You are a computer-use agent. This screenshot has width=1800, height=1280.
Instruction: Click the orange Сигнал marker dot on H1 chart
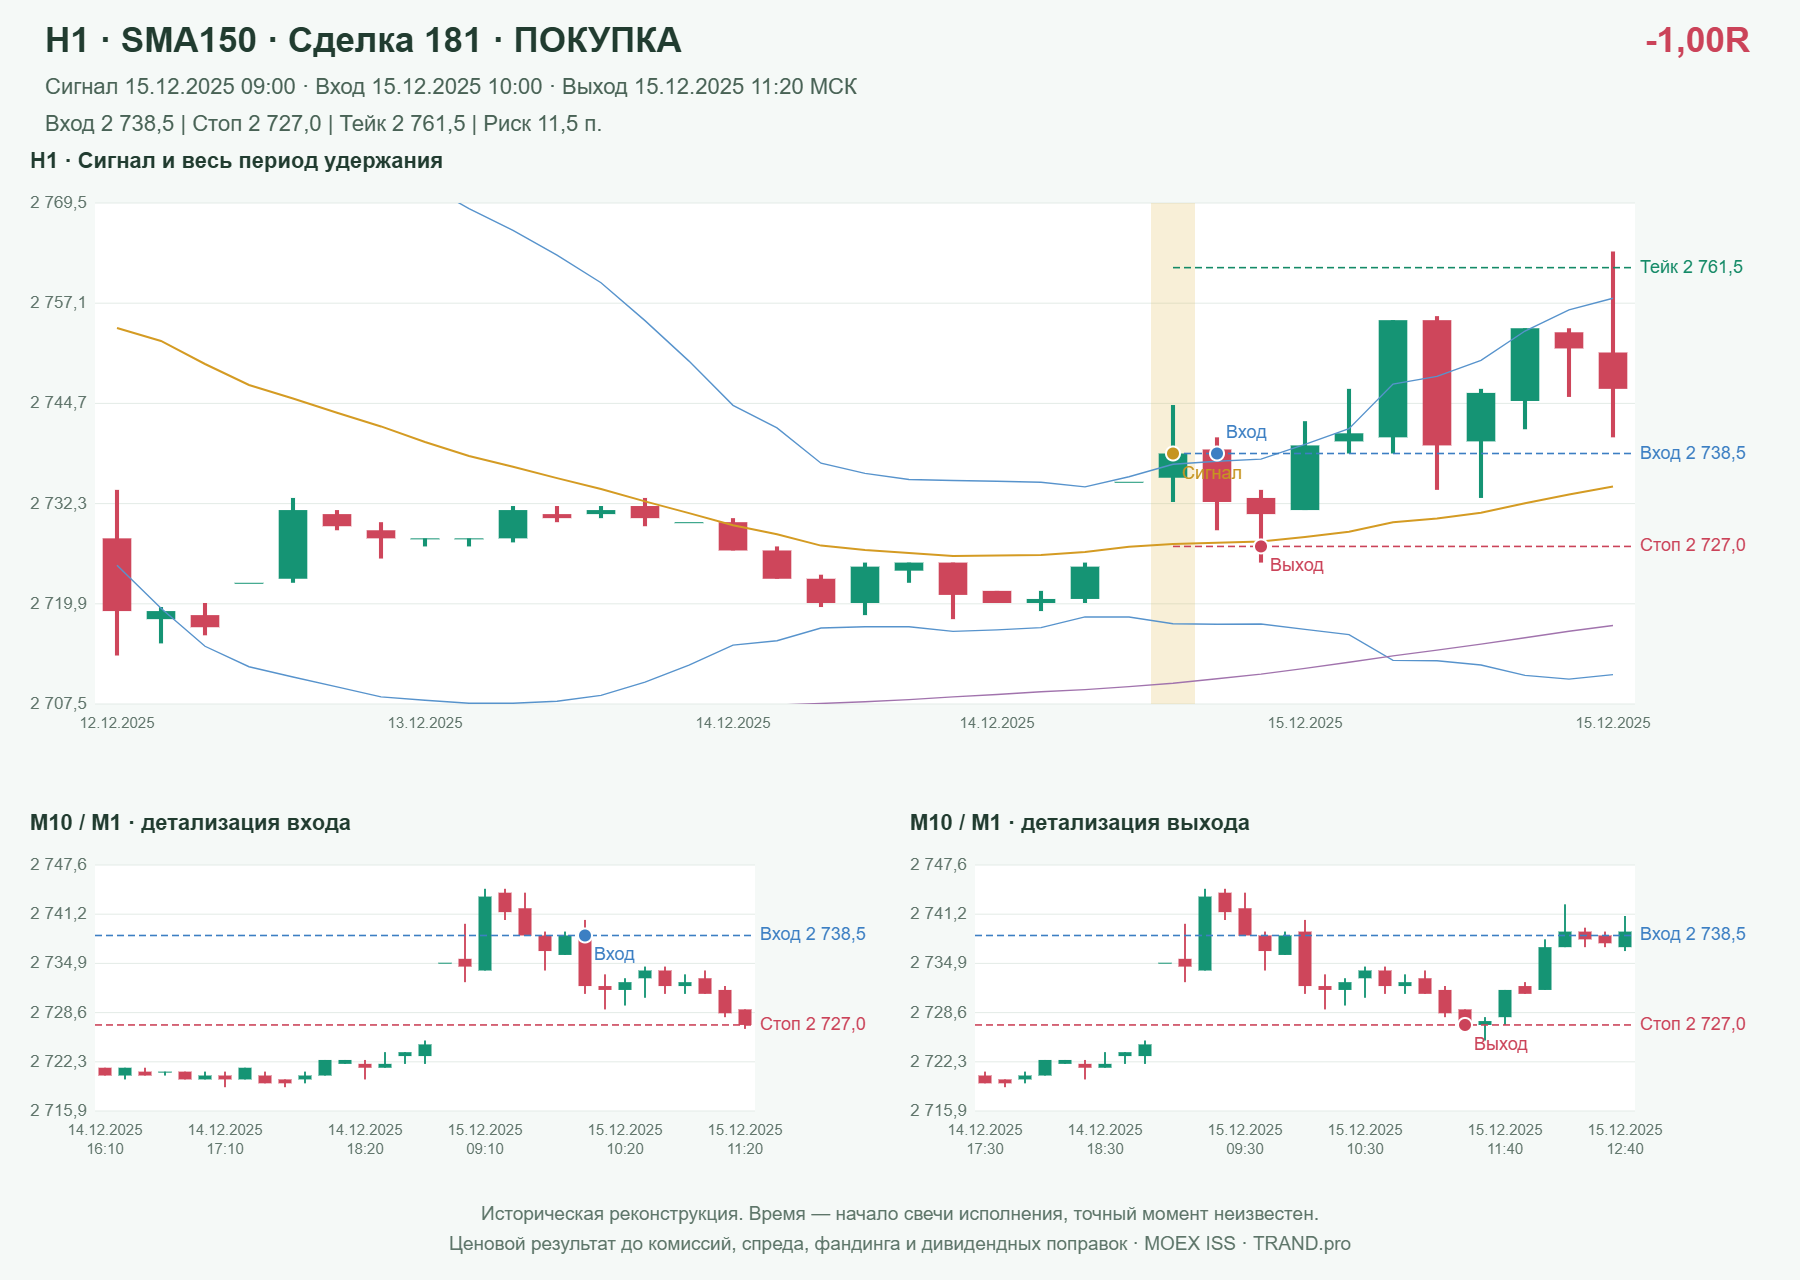click(1173, 454)
